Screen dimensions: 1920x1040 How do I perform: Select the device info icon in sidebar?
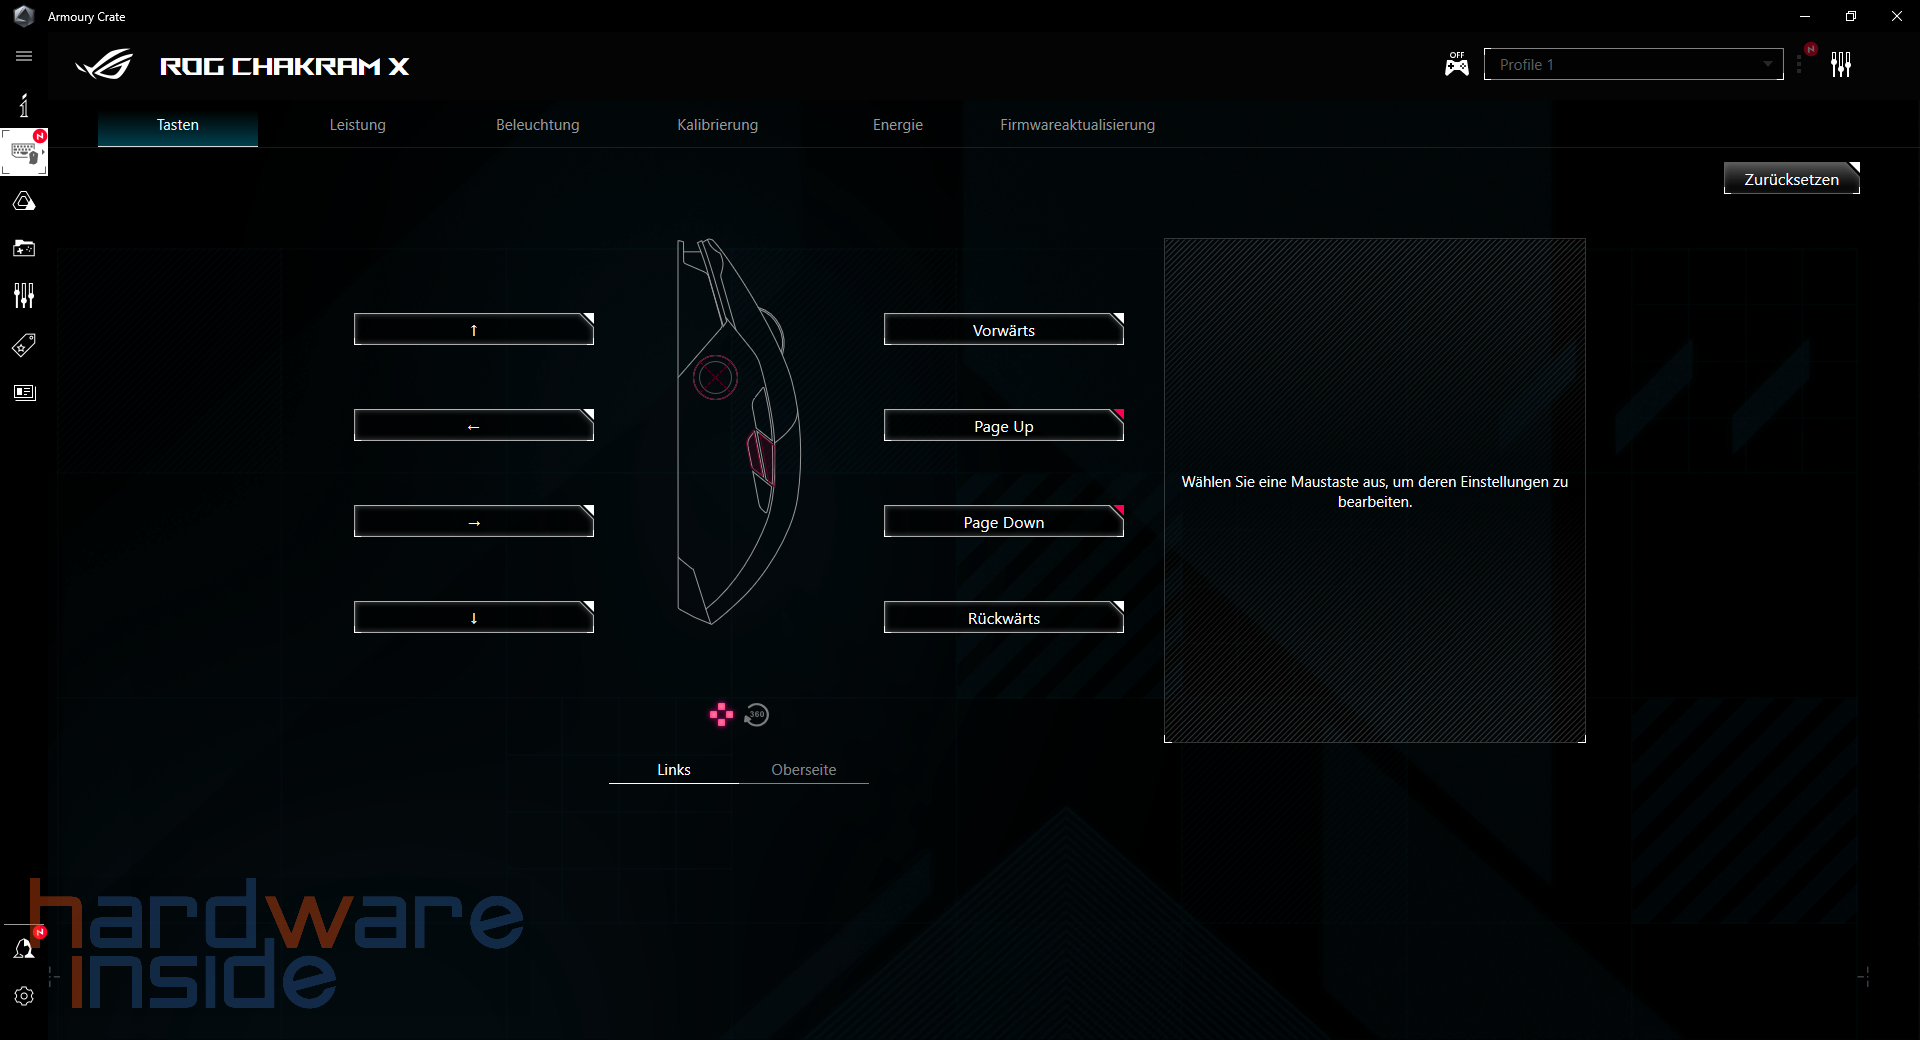click(24, 104)
